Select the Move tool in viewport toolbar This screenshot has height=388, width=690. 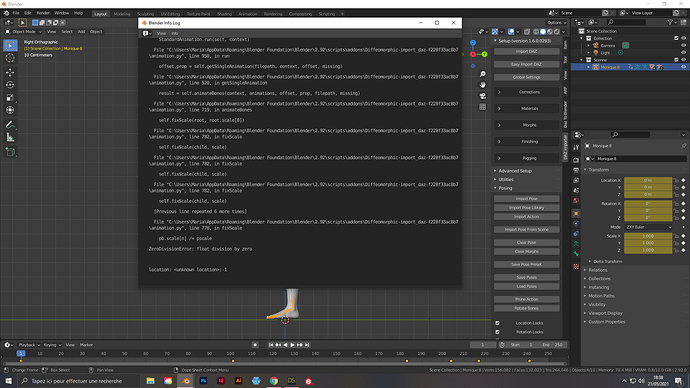point(10,72)
